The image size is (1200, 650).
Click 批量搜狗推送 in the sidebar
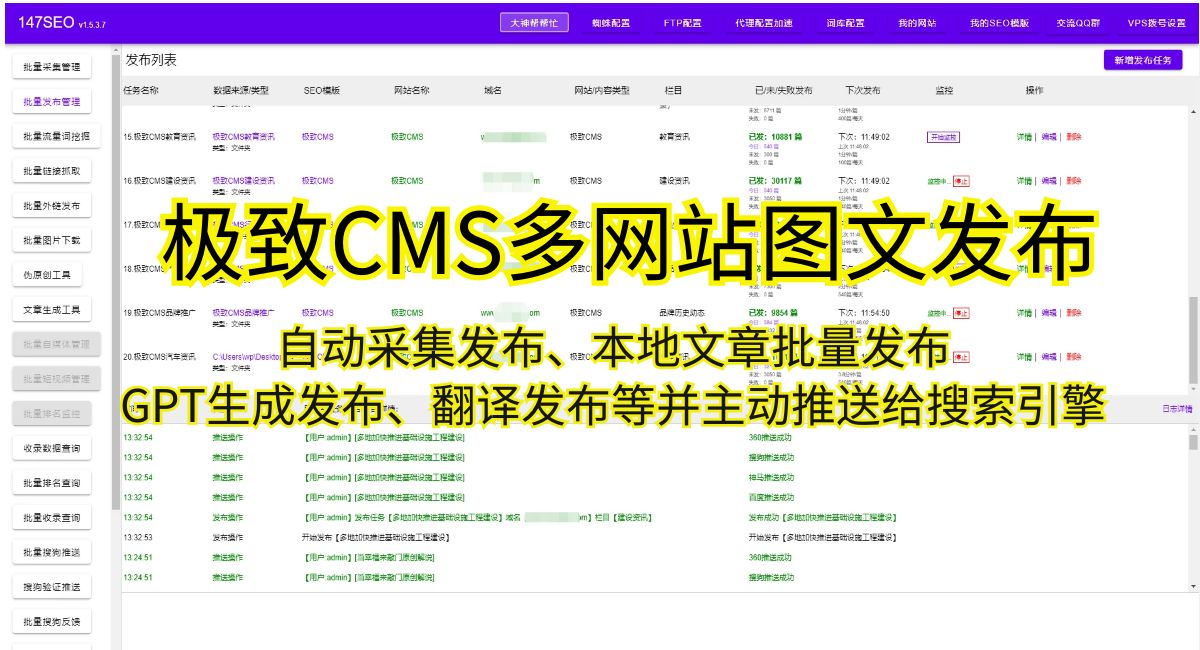tap(58, 553)
